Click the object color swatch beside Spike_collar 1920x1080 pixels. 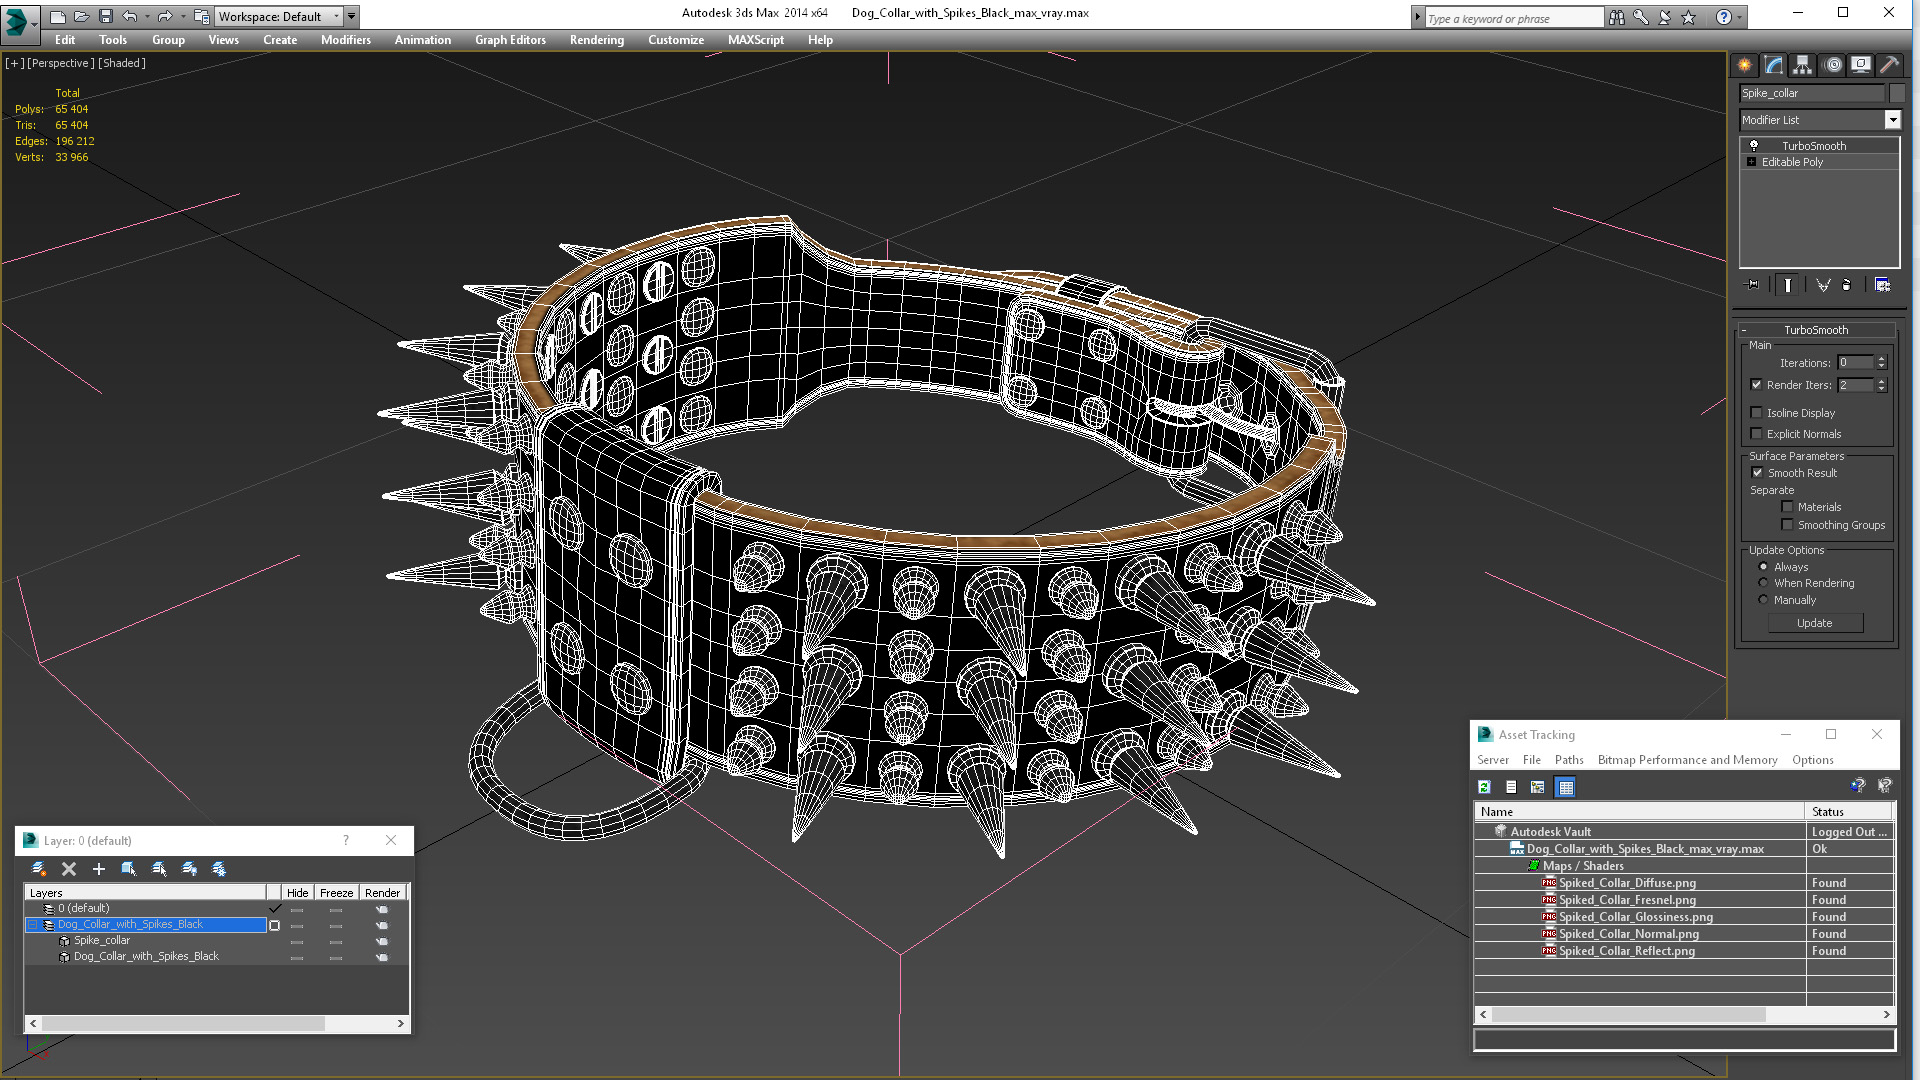pos(1896,93)
